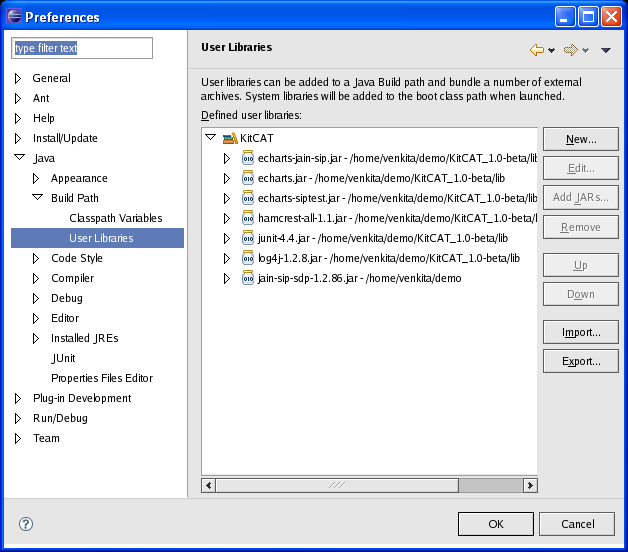Expand the Run/Debug node
The height and width of the screenshot is (552, 628).
pyautogui.click(x=18, y=418)
